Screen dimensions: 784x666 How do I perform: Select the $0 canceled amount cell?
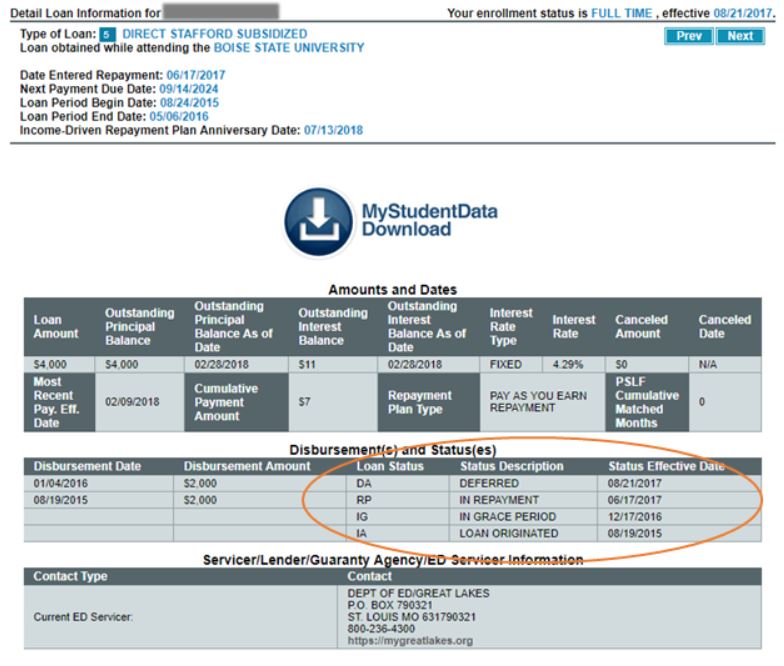click(x=647, y=364)
